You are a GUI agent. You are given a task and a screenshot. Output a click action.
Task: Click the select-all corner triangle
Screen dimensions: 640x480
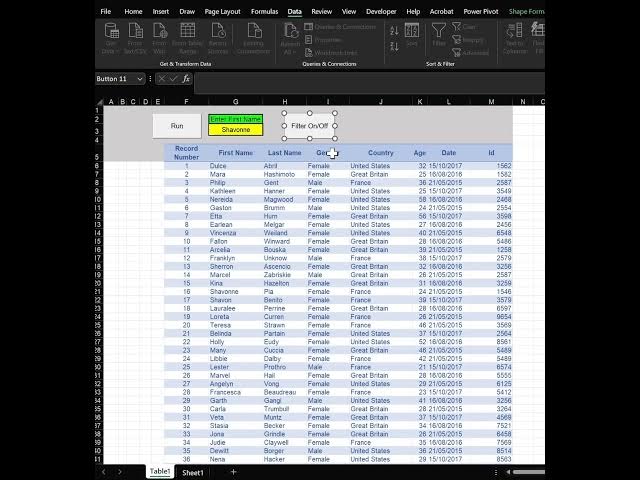point(100,102)
